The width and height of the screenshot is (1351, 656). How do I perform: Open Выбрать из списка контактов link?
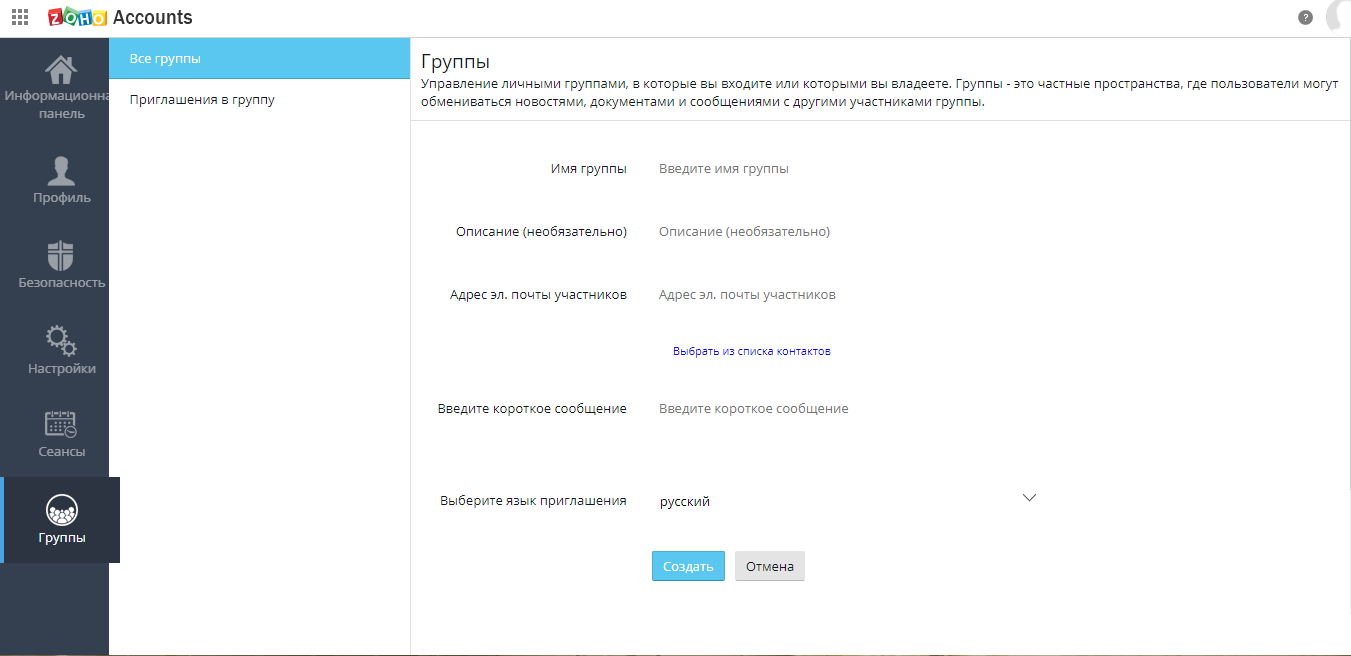752,351
